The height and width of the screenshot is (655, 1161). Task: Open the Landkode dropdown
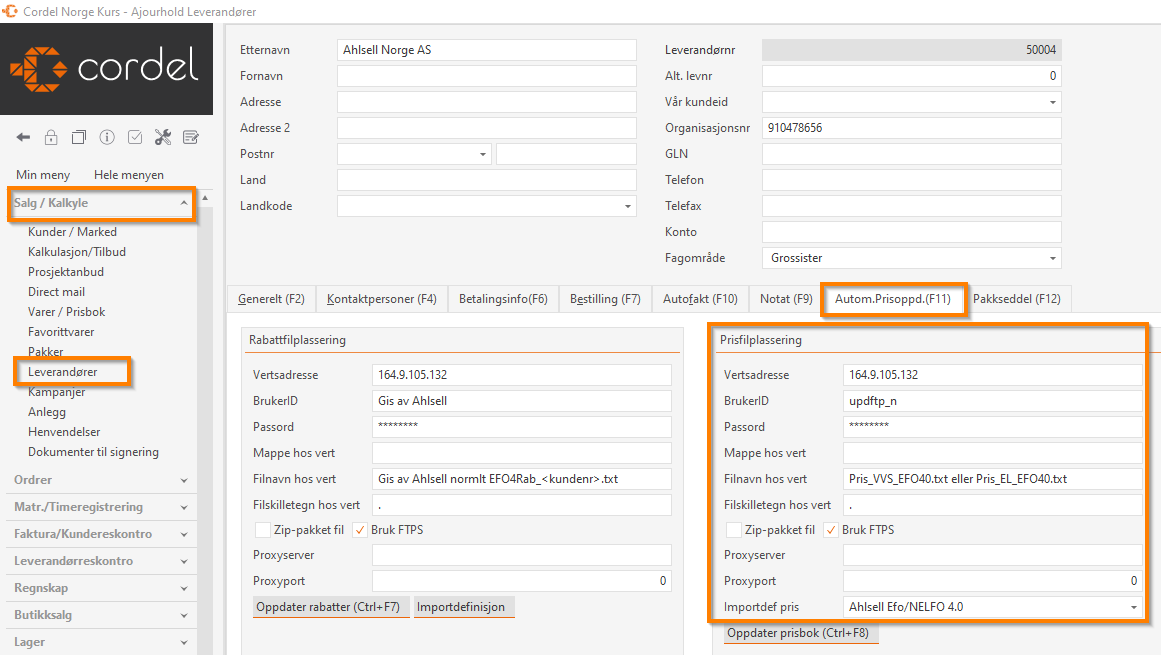click(x=628, y=206)
